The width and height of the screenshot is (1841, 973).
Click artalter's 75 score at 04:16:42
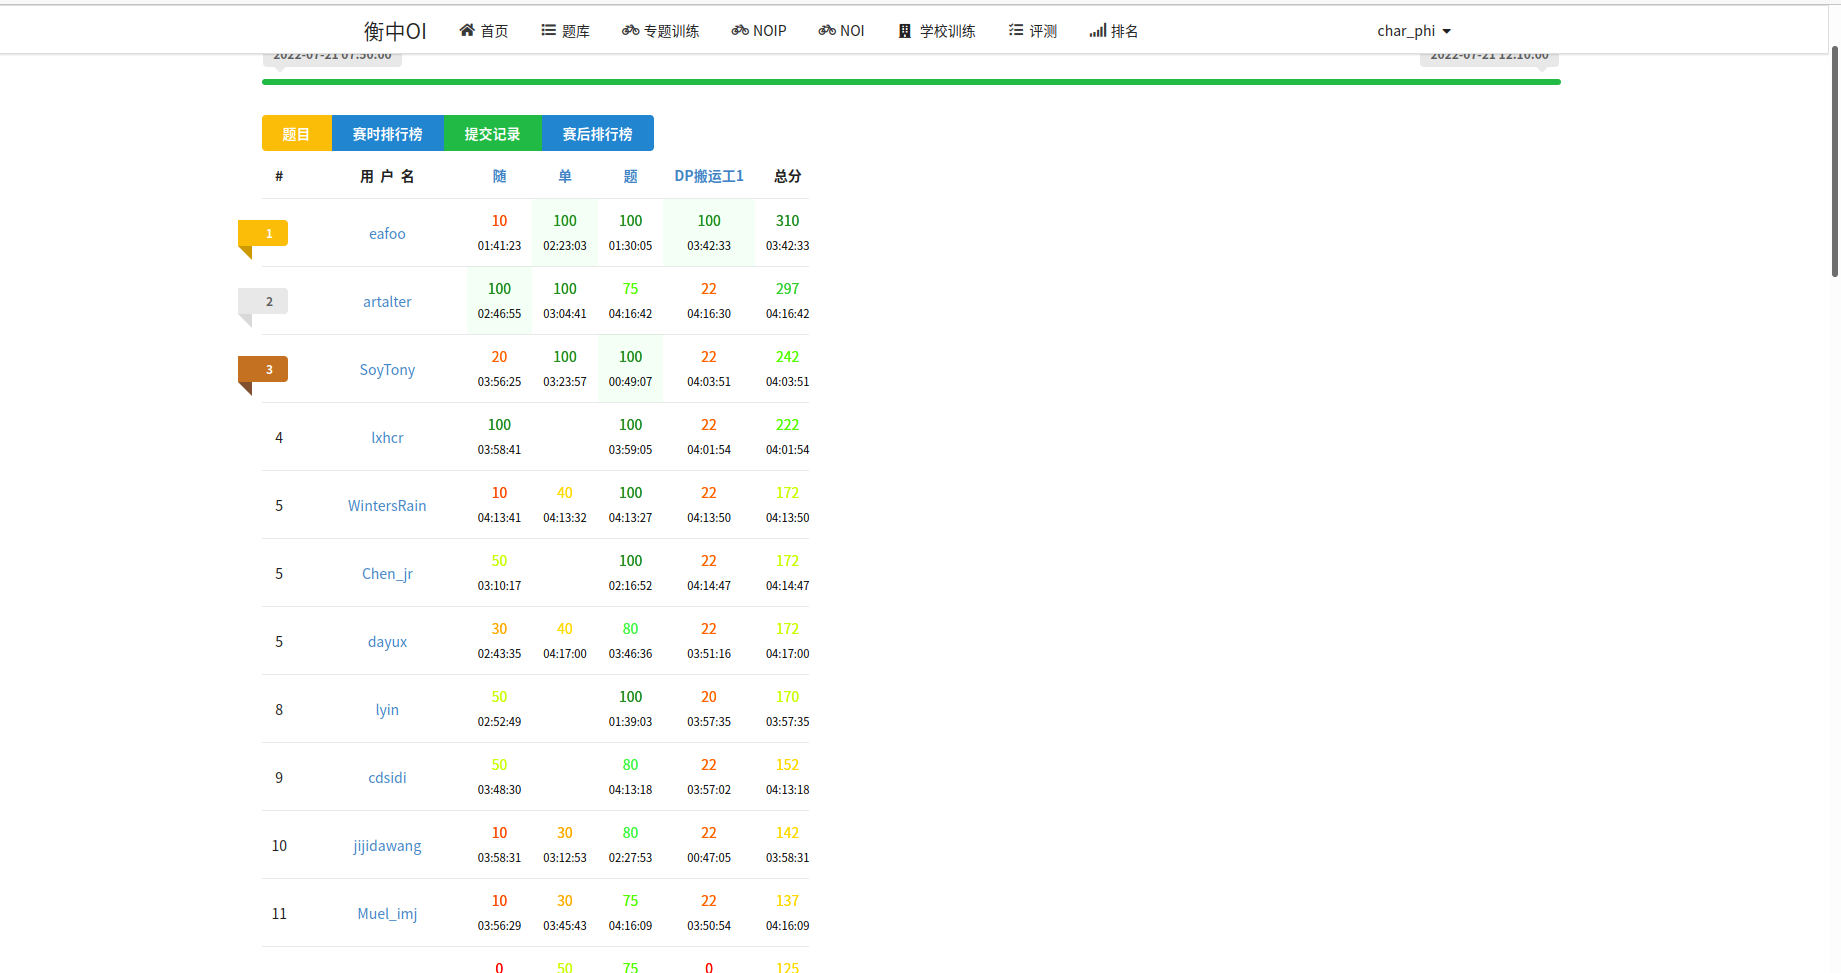pos(630,288)
